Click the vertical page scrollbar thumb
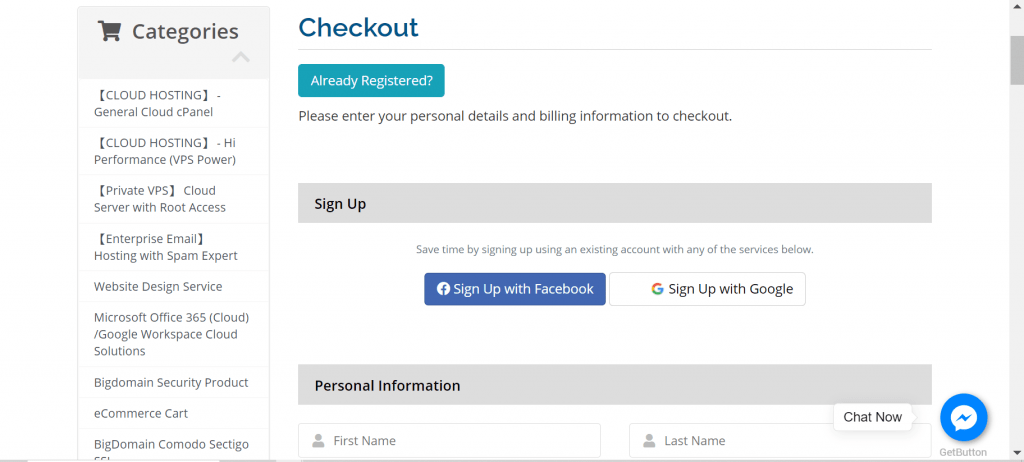Screen dimensions: 1024x462 [1017, 60]
